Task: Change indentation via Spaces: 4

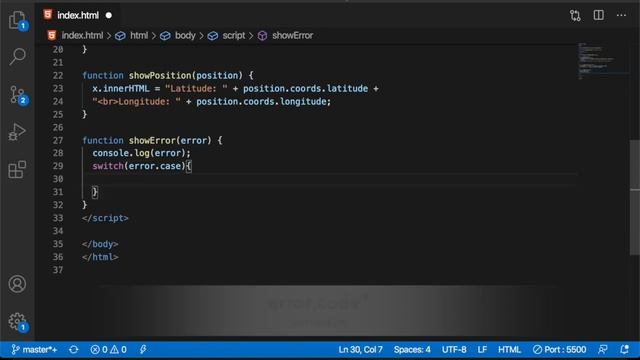Action: tap(412, 349)
